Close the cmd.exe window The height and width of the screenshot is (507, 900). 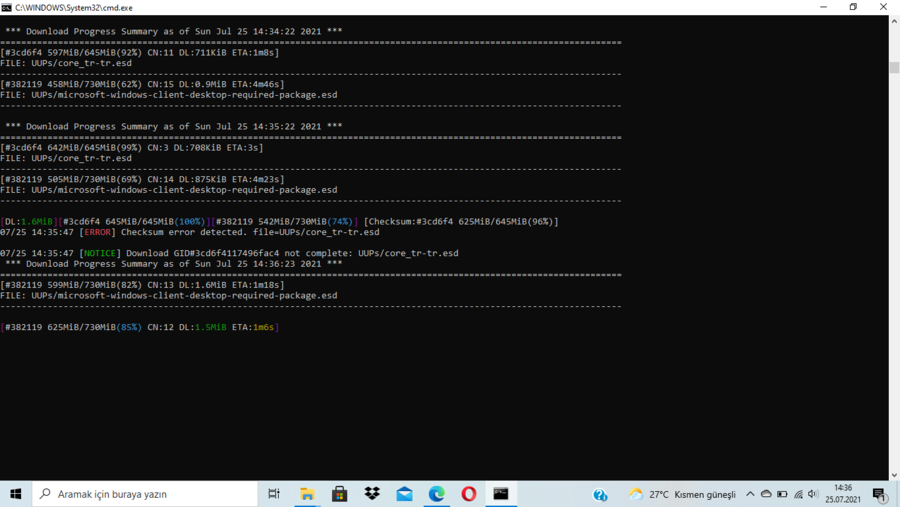[883, 7]
